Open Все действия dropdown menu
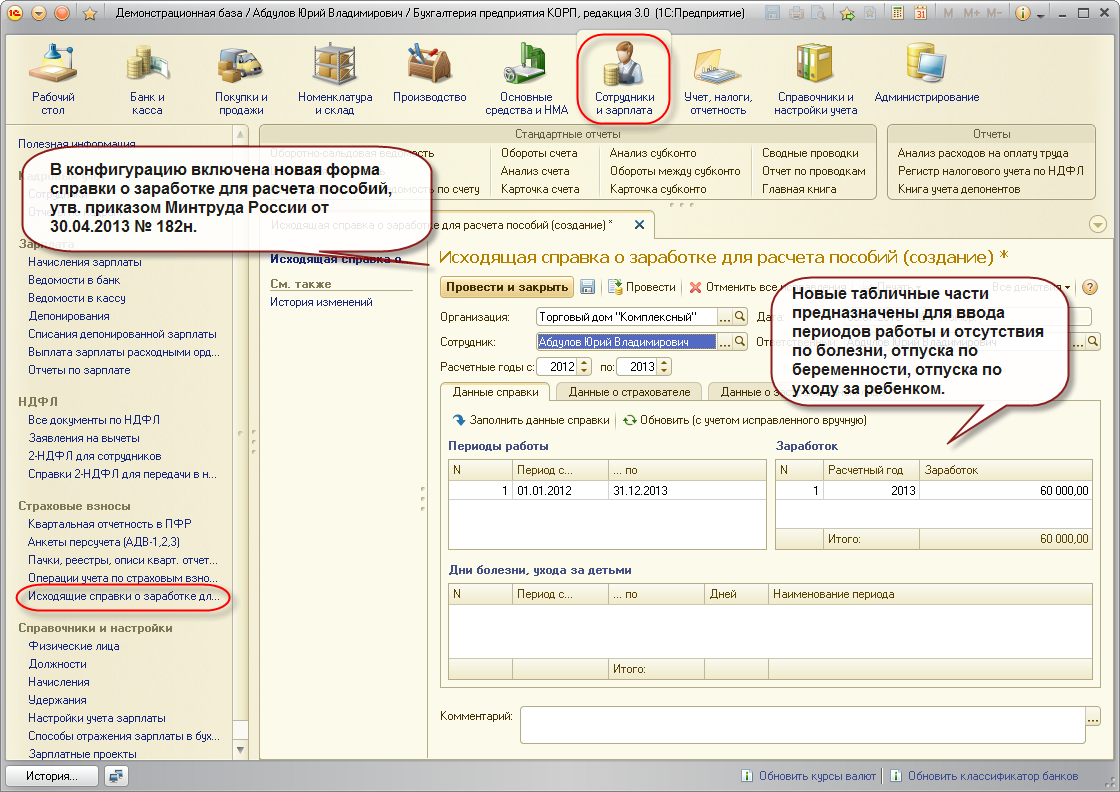 1030,287
